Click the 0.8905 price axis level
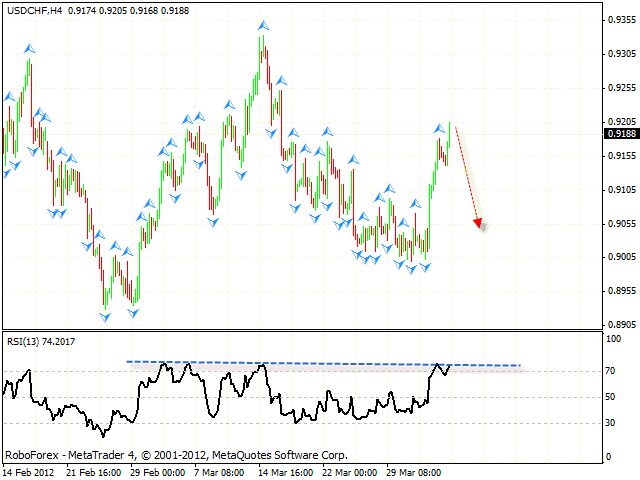This screenshot has width=640, height=480. 623,325
